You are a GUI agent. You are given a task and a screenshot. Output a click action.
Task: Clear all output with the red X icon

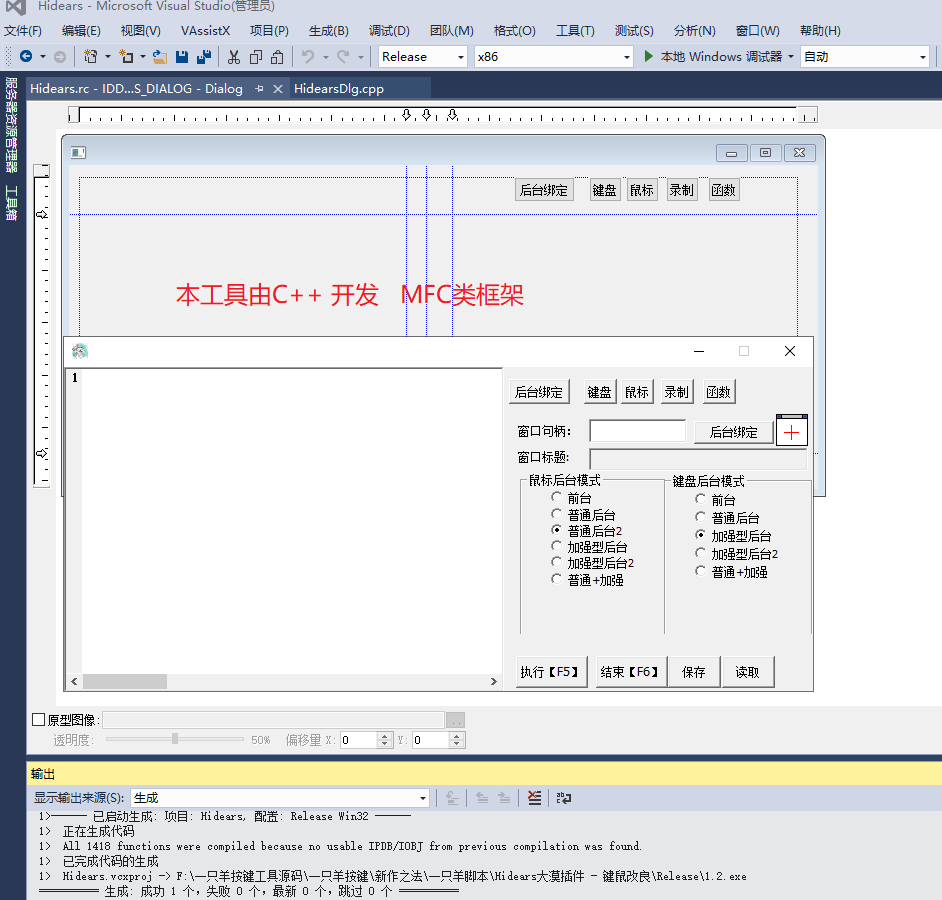(534, 797)
